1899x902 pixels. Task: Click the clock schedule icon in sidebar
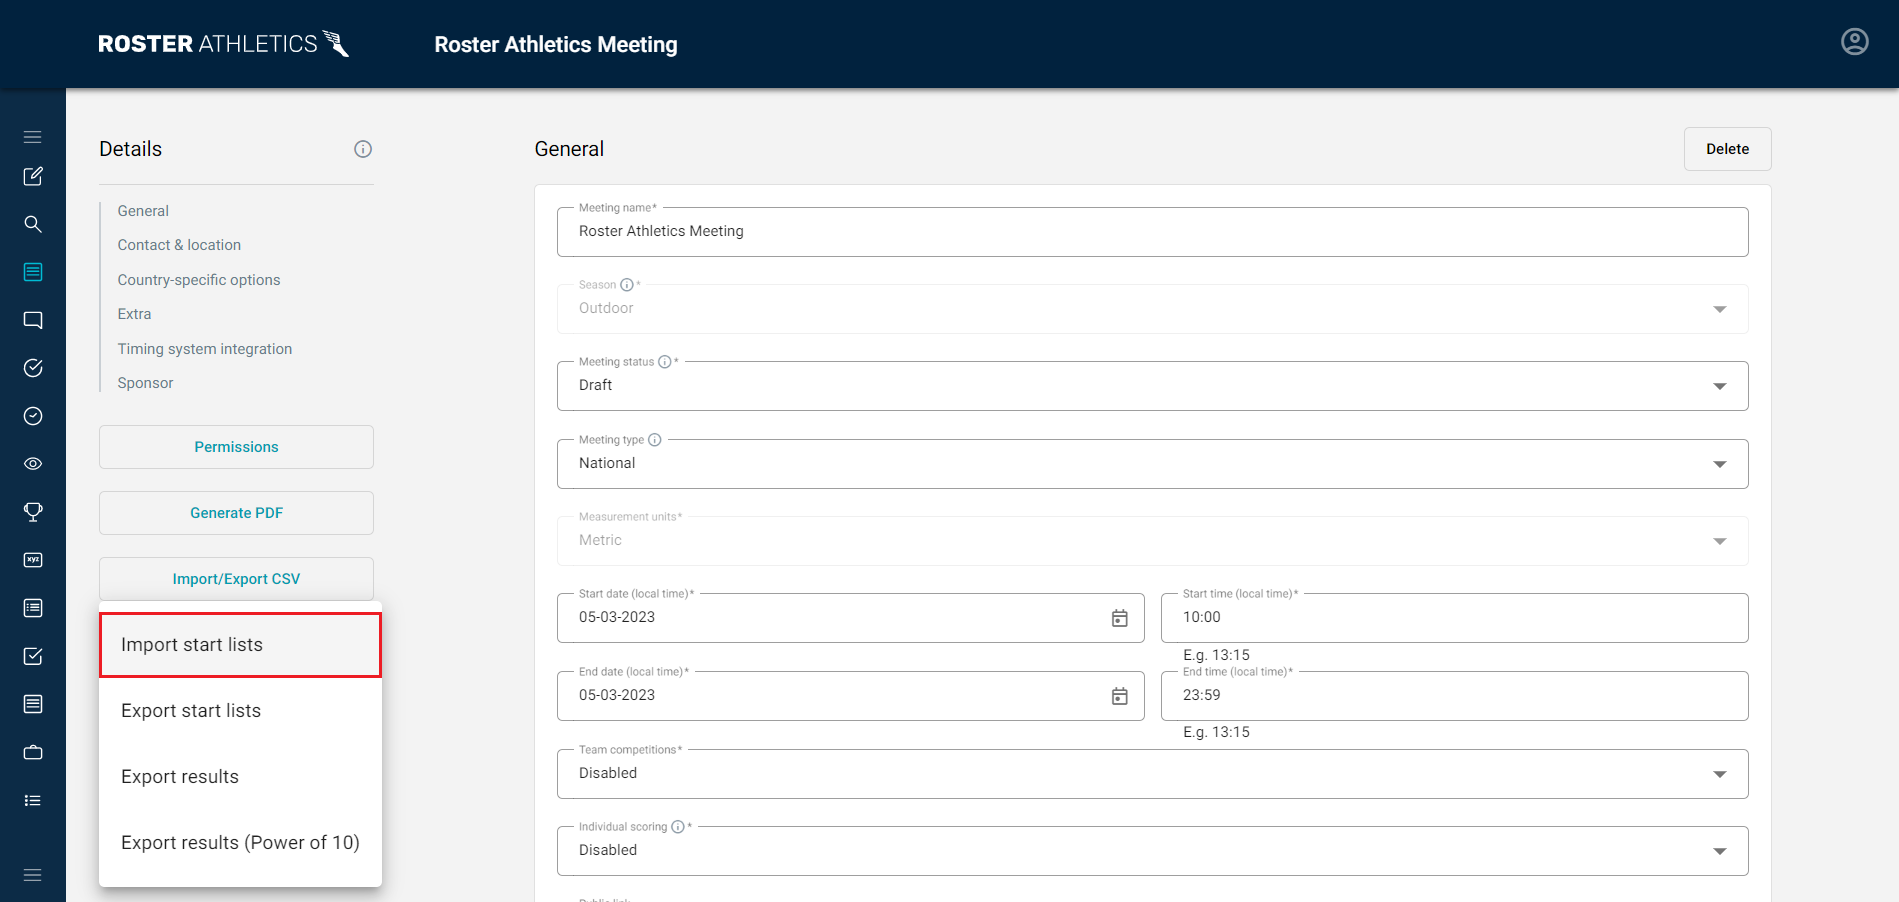(x=33, y=416)
